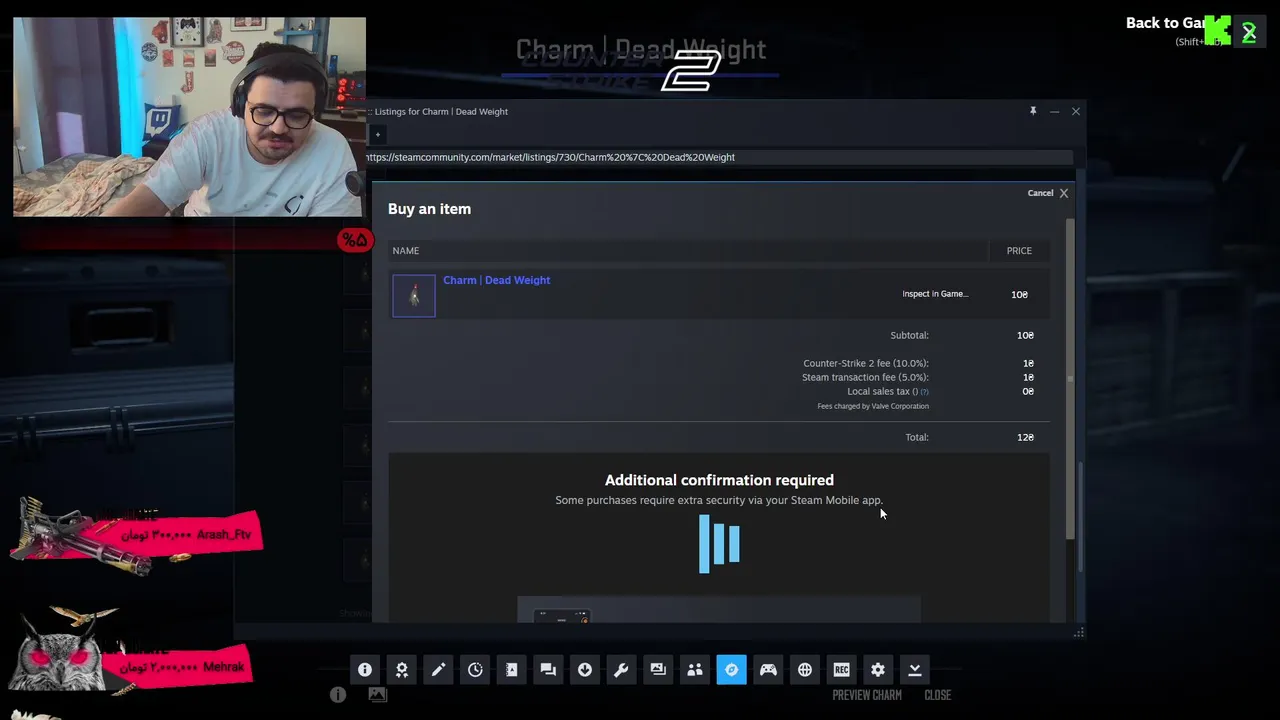Click the Total label

pos(917,437)
